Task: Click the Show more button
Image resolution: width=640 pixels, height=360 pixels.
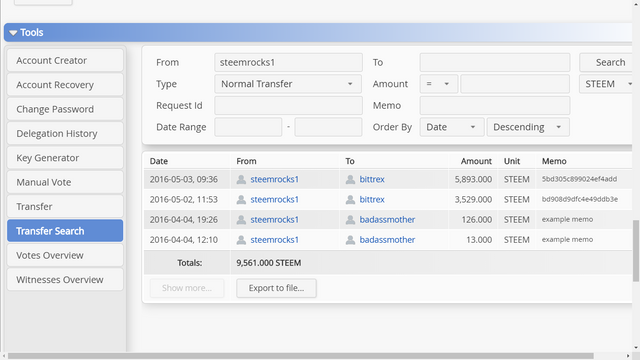Action: tap(187, 288)
